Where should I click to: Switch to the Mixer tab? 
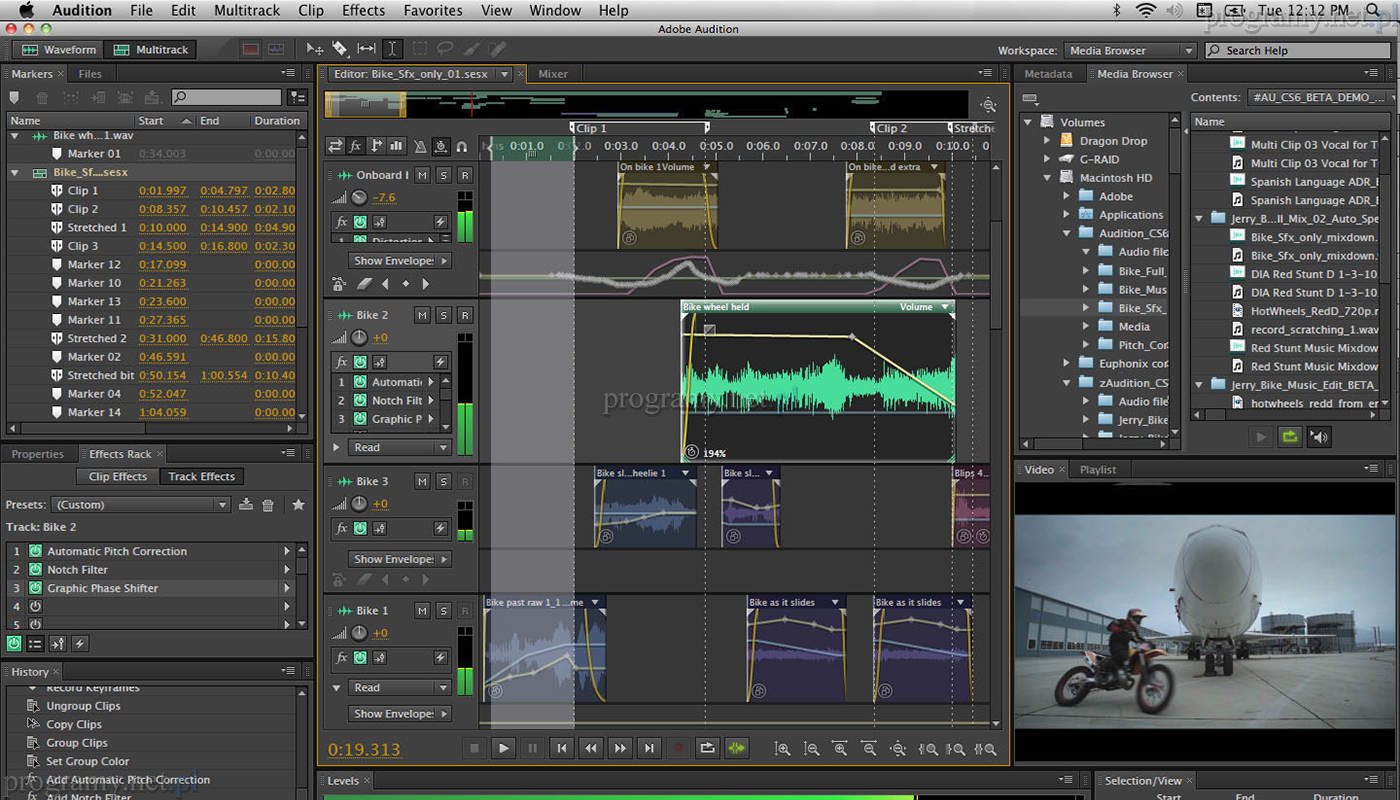(x=553, y=74)
